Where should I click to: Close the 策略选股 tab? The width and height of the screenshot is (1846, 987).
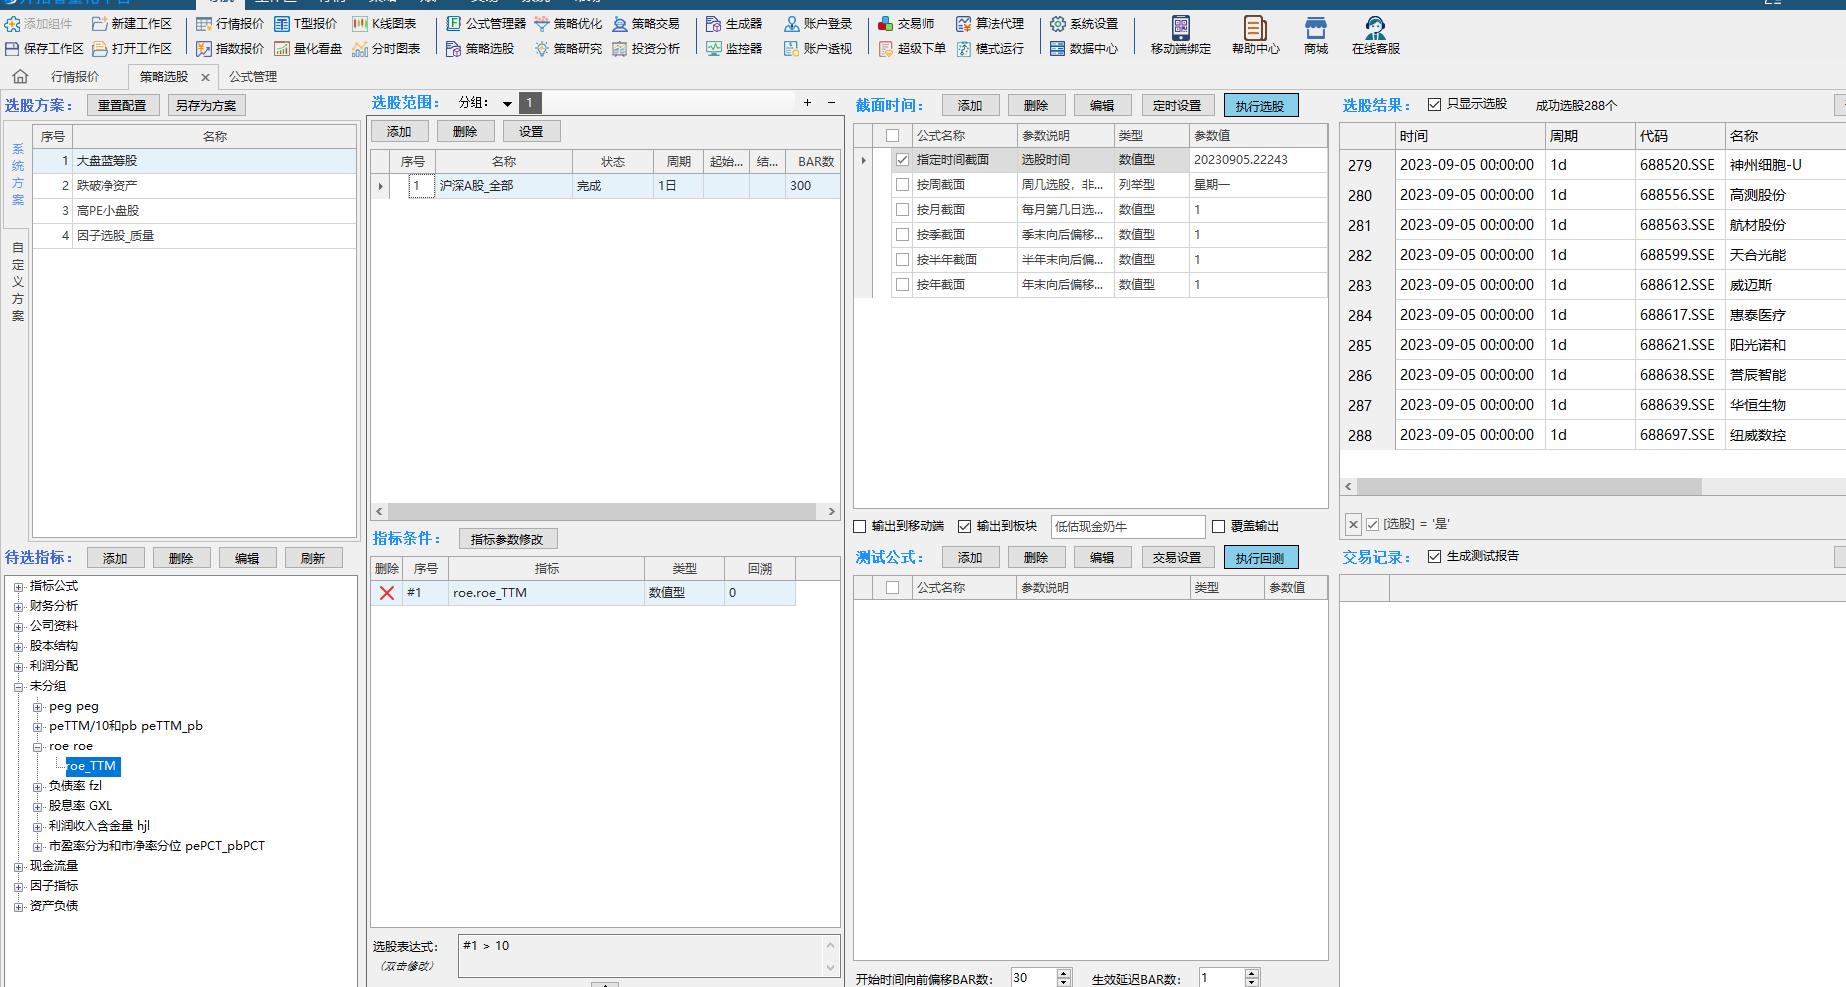tap(206, 77)
